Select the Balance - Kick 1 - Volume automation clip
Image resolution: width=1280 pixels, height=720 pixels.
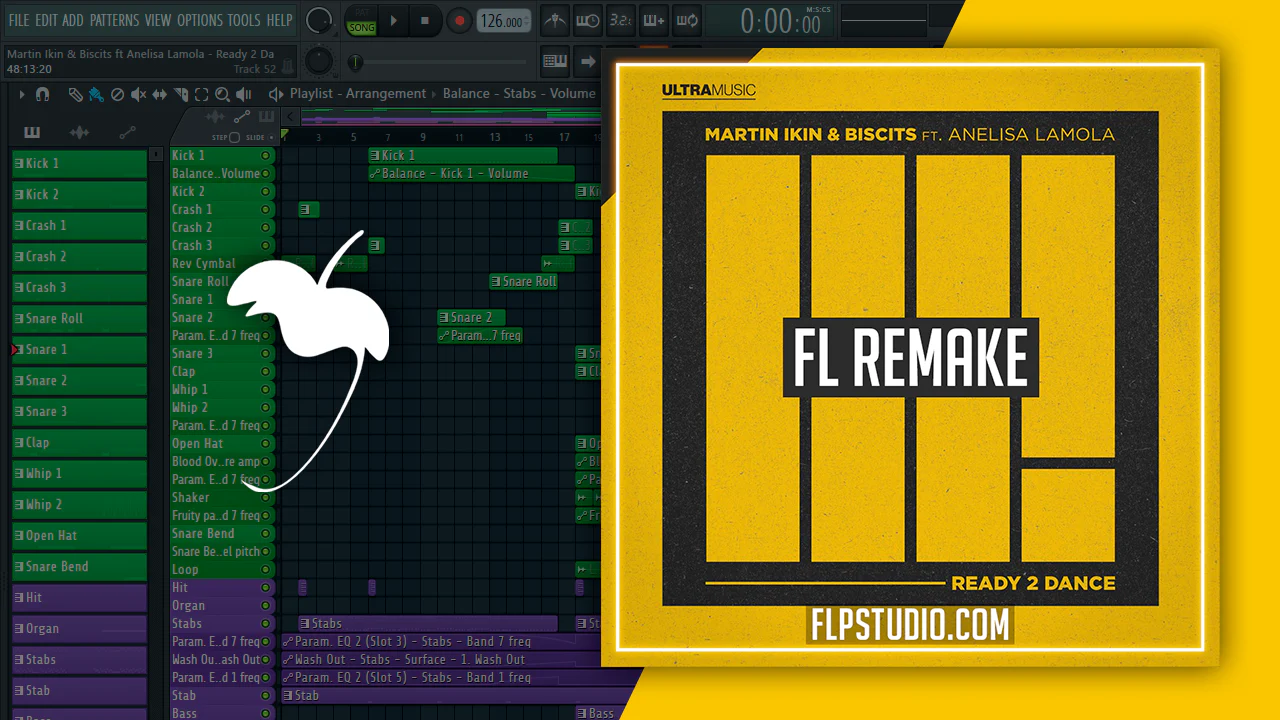click(x=471, y=173)
